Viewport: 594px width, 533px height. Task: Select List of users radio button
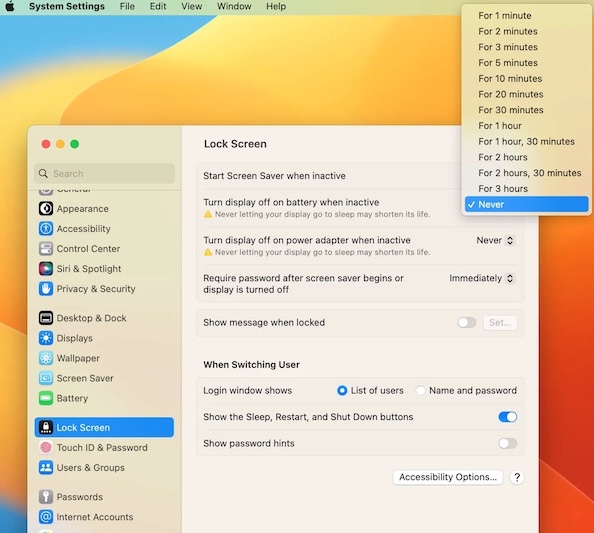342,391
